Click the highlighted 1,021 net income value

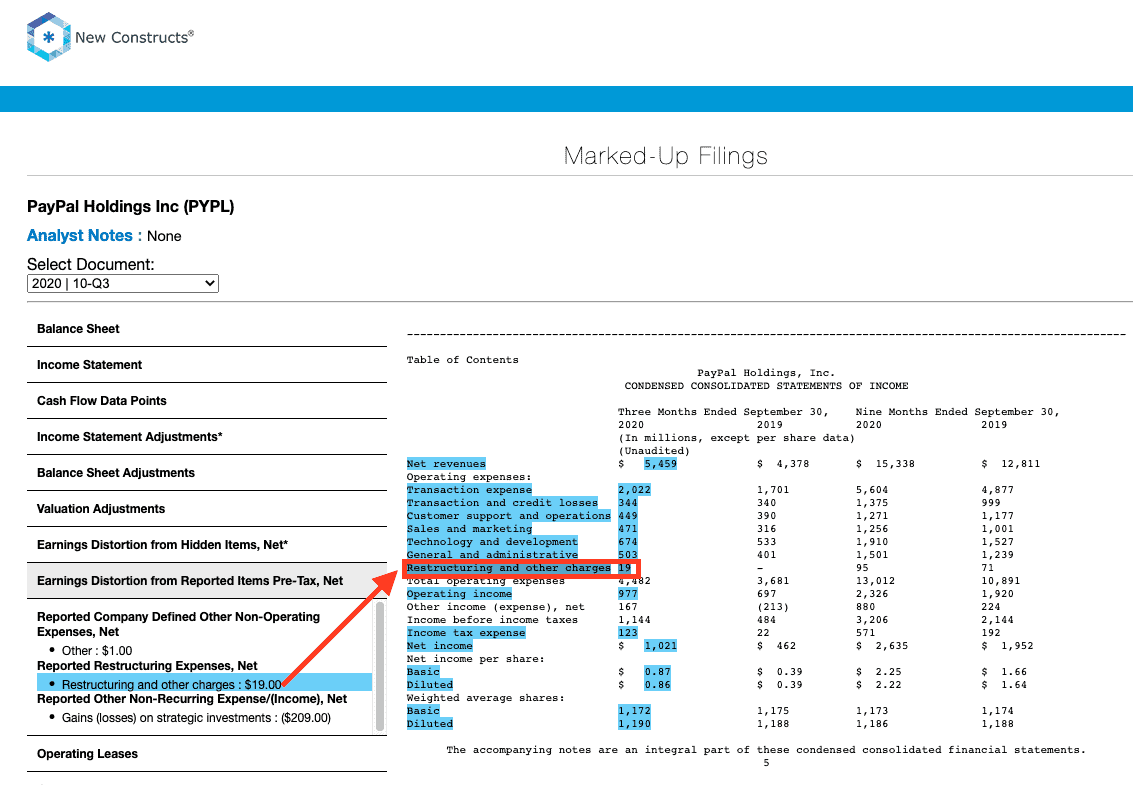[660, 646]
